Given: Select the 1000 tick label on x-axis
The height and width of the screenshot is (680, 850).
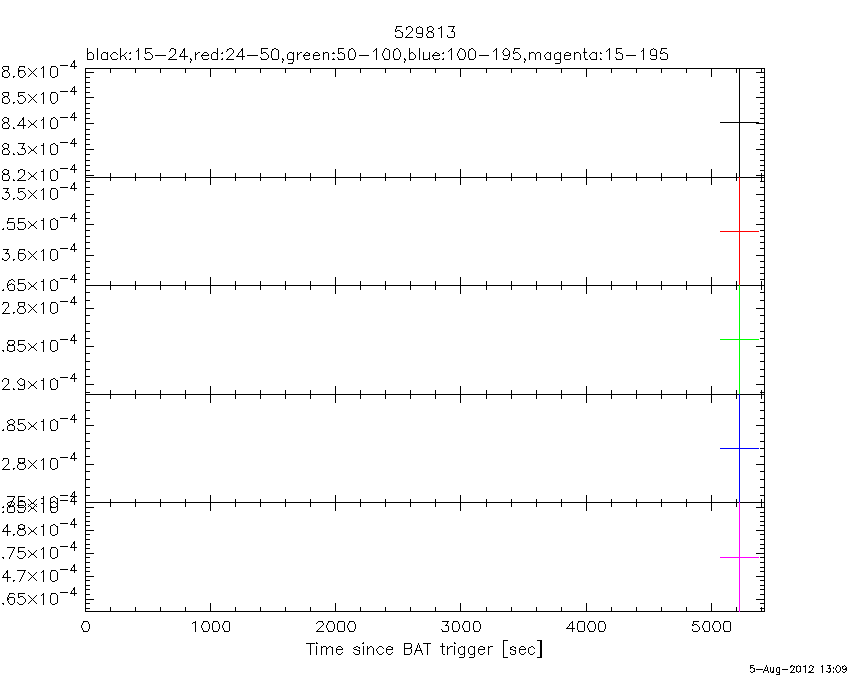Looking at the screenshot, I should click(x=210, y=628).
